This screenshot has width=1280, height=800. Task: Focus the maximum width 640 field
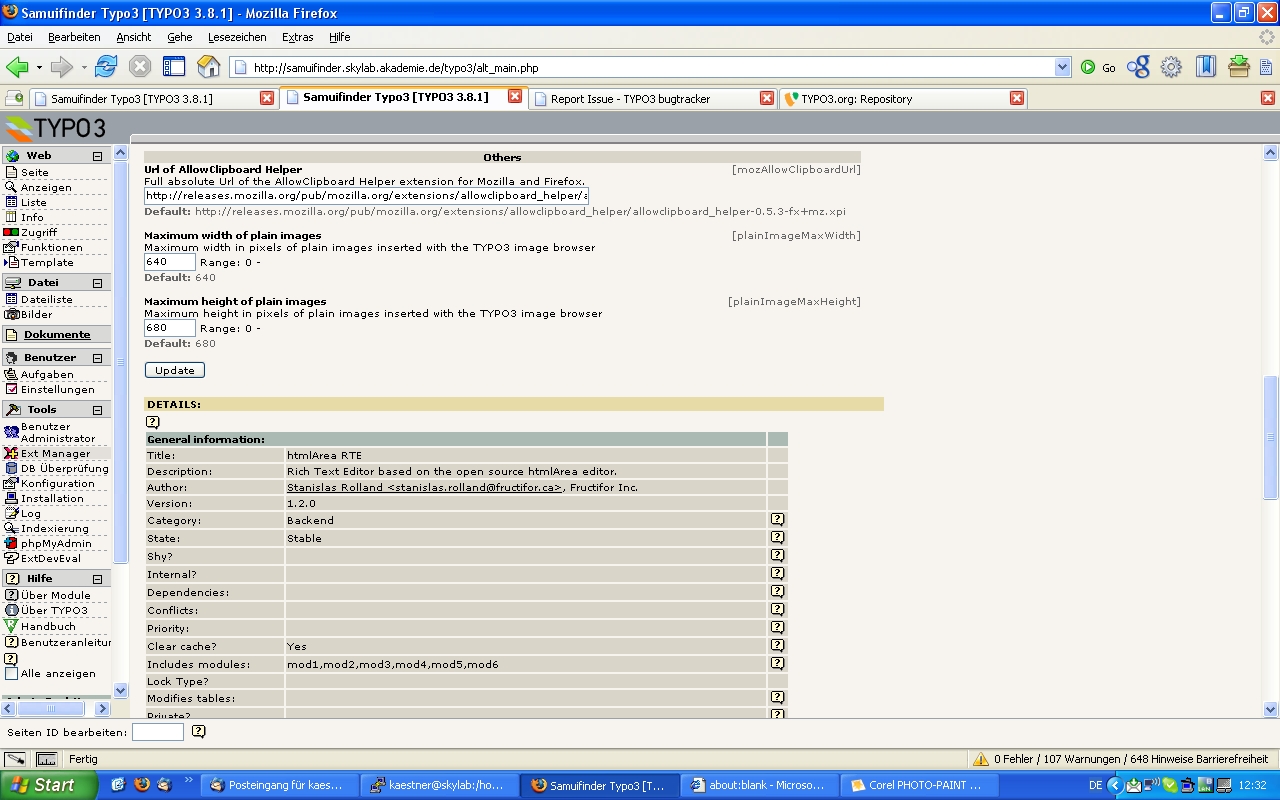tap(170, 262)
